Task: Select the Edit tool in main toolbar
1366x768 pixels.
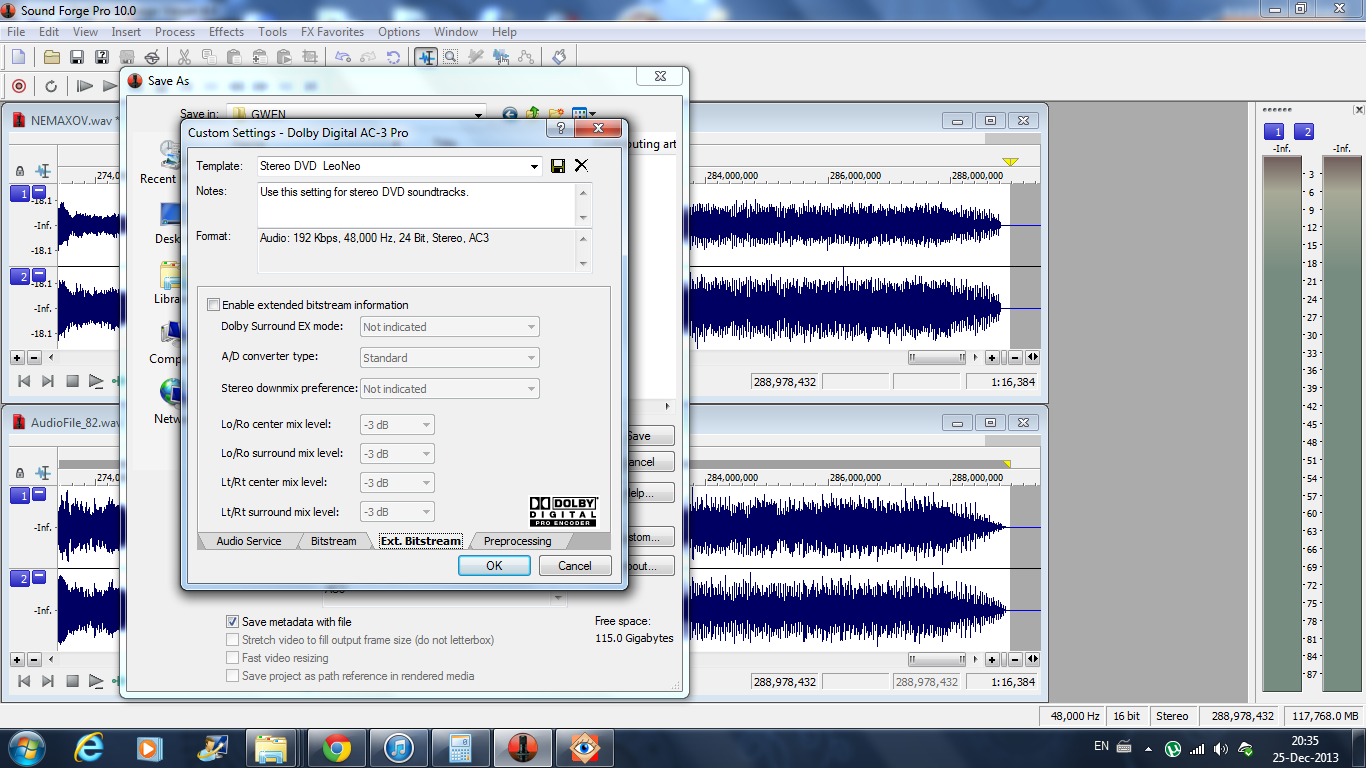Action: 426,57
